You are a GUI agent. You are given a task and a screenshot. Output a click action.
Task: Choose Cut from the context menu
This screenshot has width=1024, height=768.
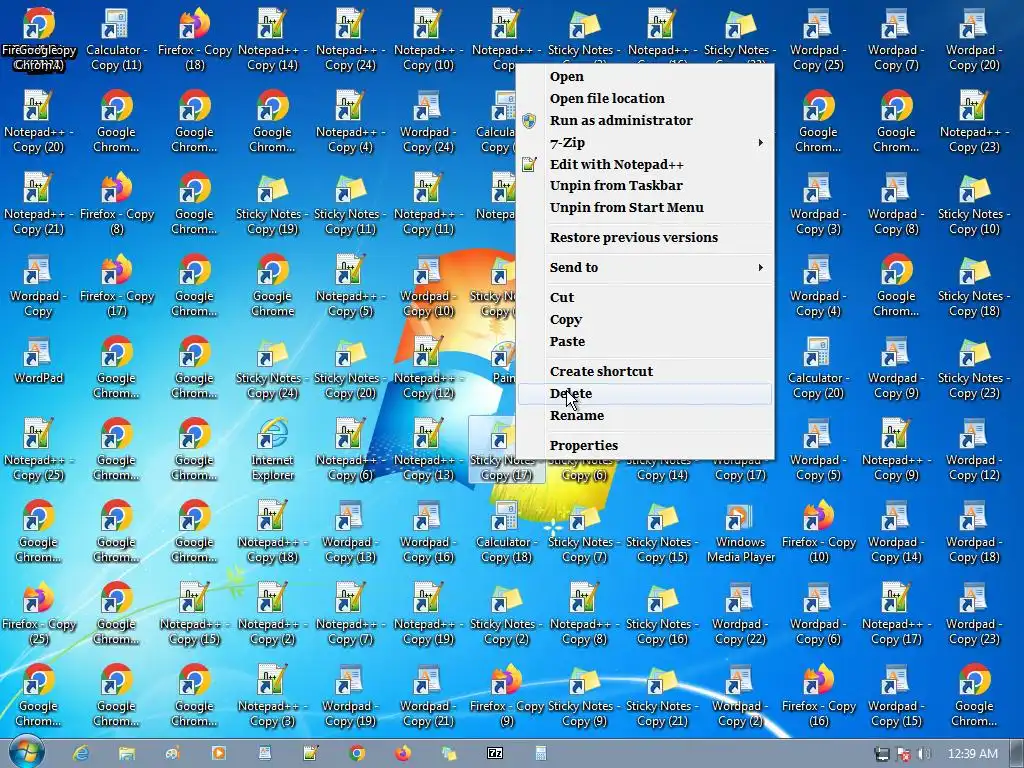click(645, 297)
